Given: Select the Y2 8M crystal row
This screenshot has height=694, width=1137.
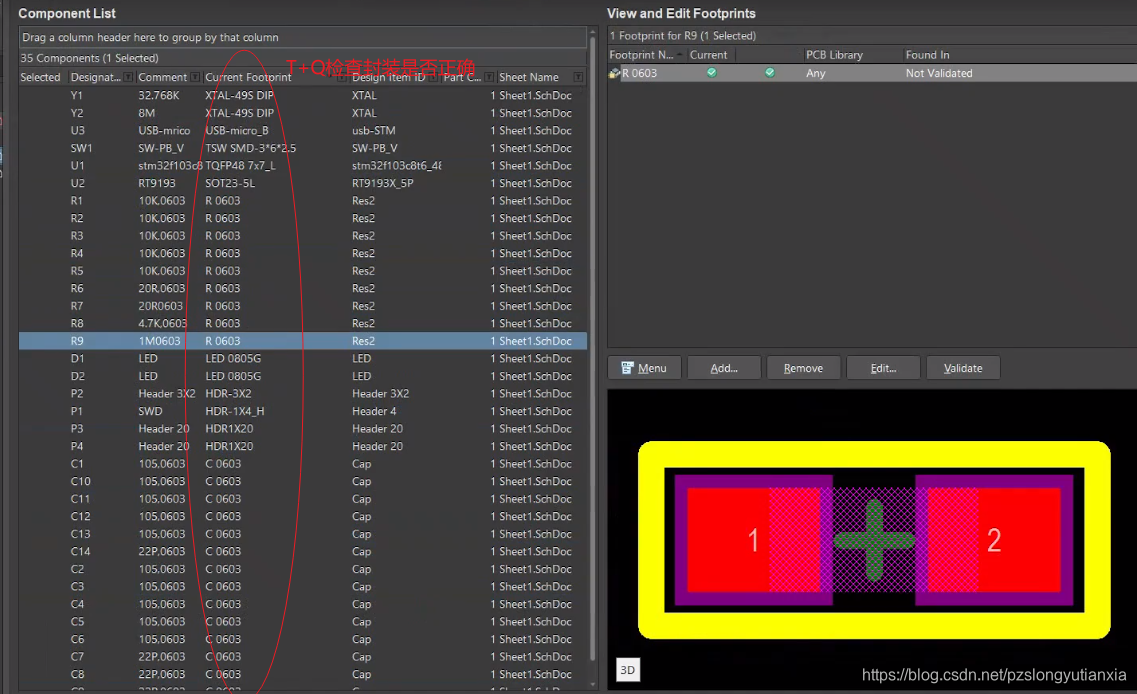Looking at the screenshot, I should pyautogui.click(x=302, y=112).
